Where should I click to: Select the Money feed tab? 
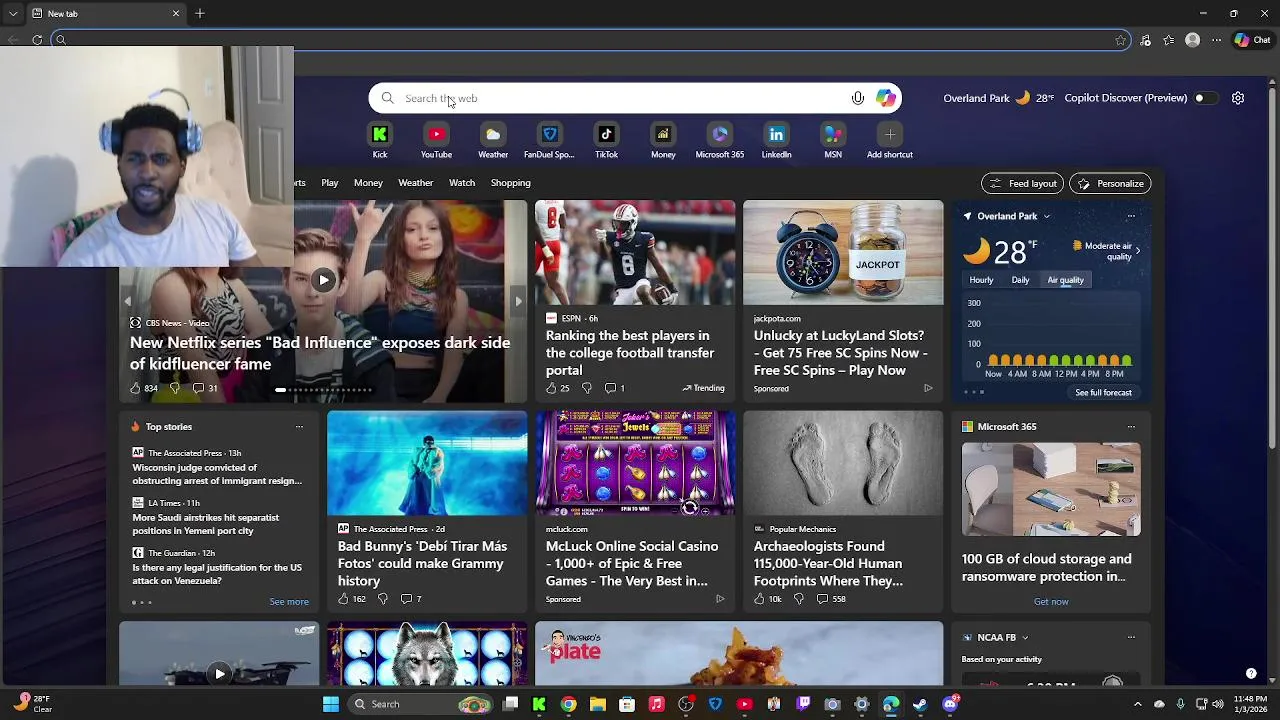coord(368,183)
